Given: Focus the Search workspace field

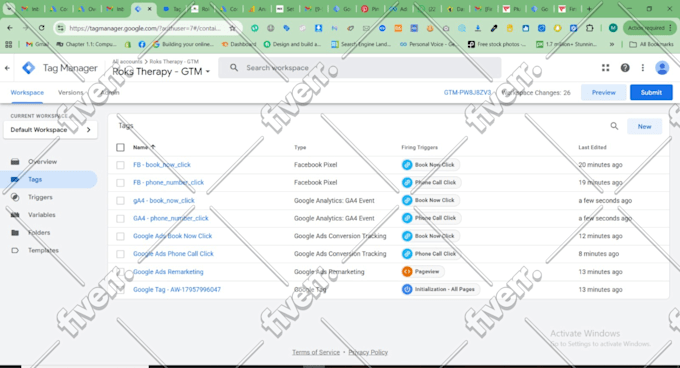Looking at the screenshot, I should click(360, 68).
